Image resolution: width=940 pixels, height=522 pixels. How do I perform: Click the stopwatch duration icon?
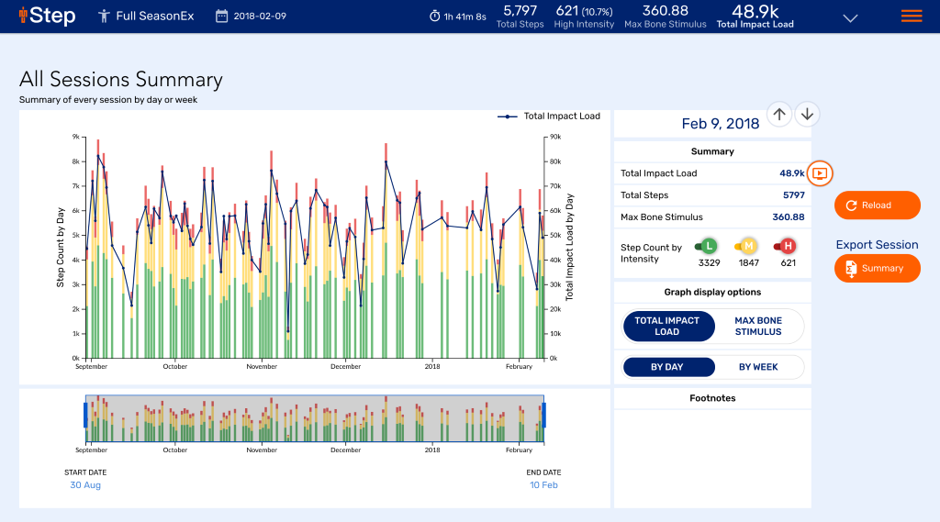[x=435, y=16]
